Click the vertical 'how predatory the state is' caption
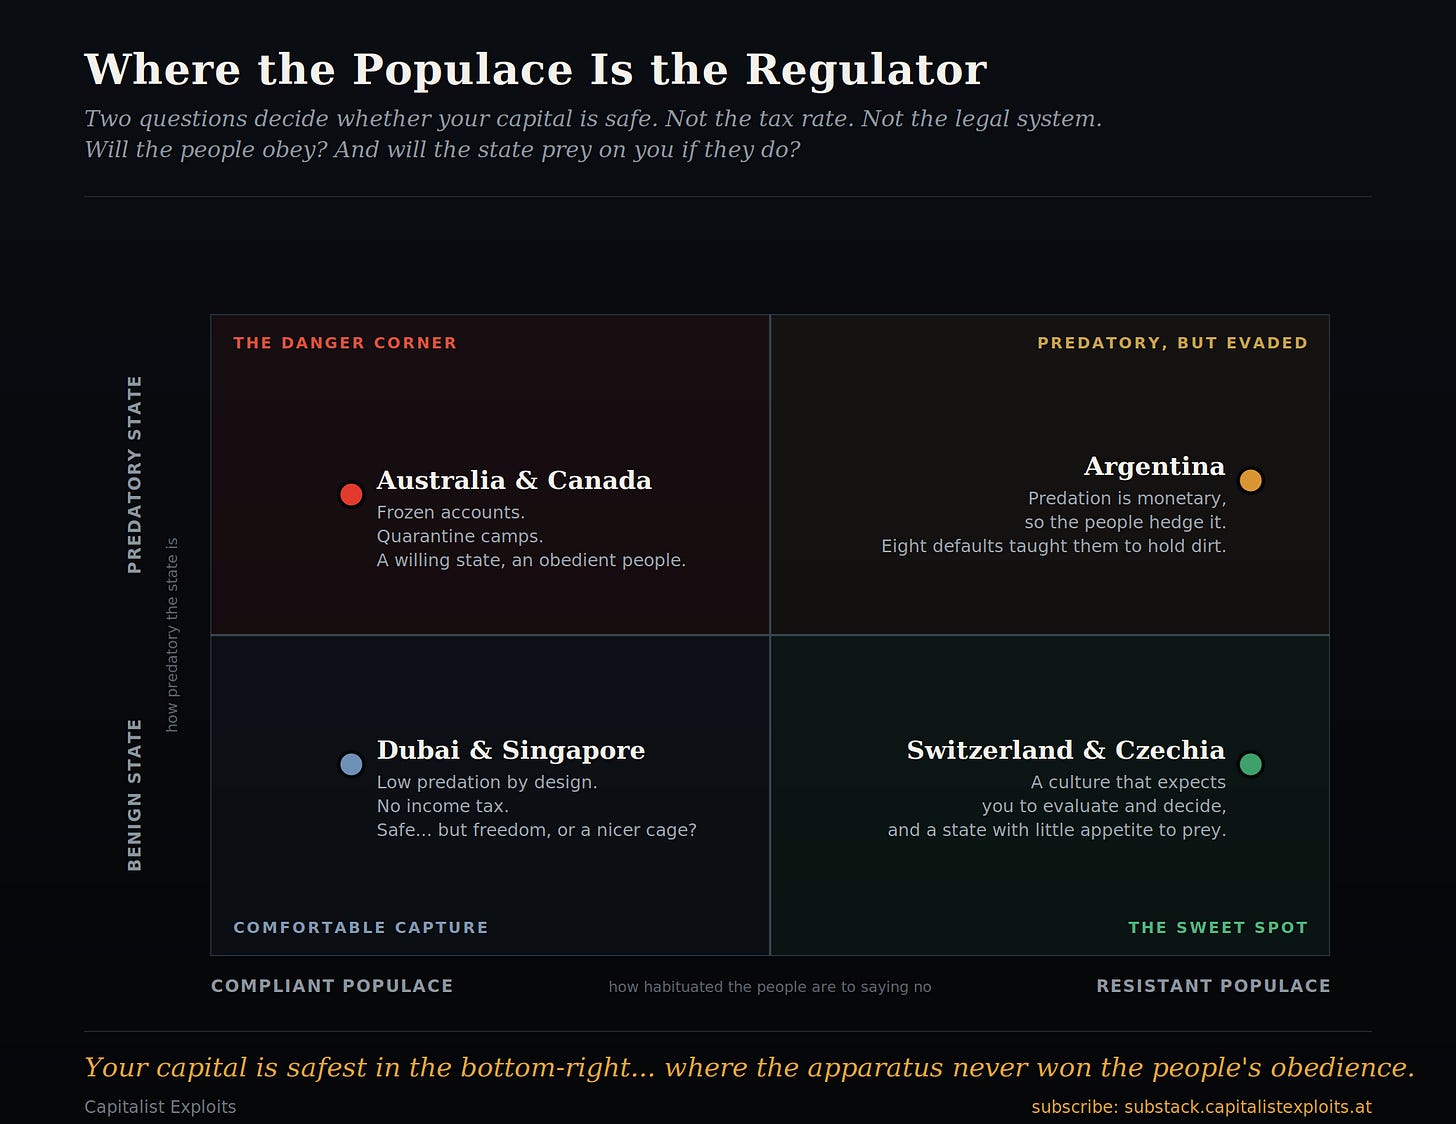This screenshot has height=1124, width=1456. coord(172,635)
